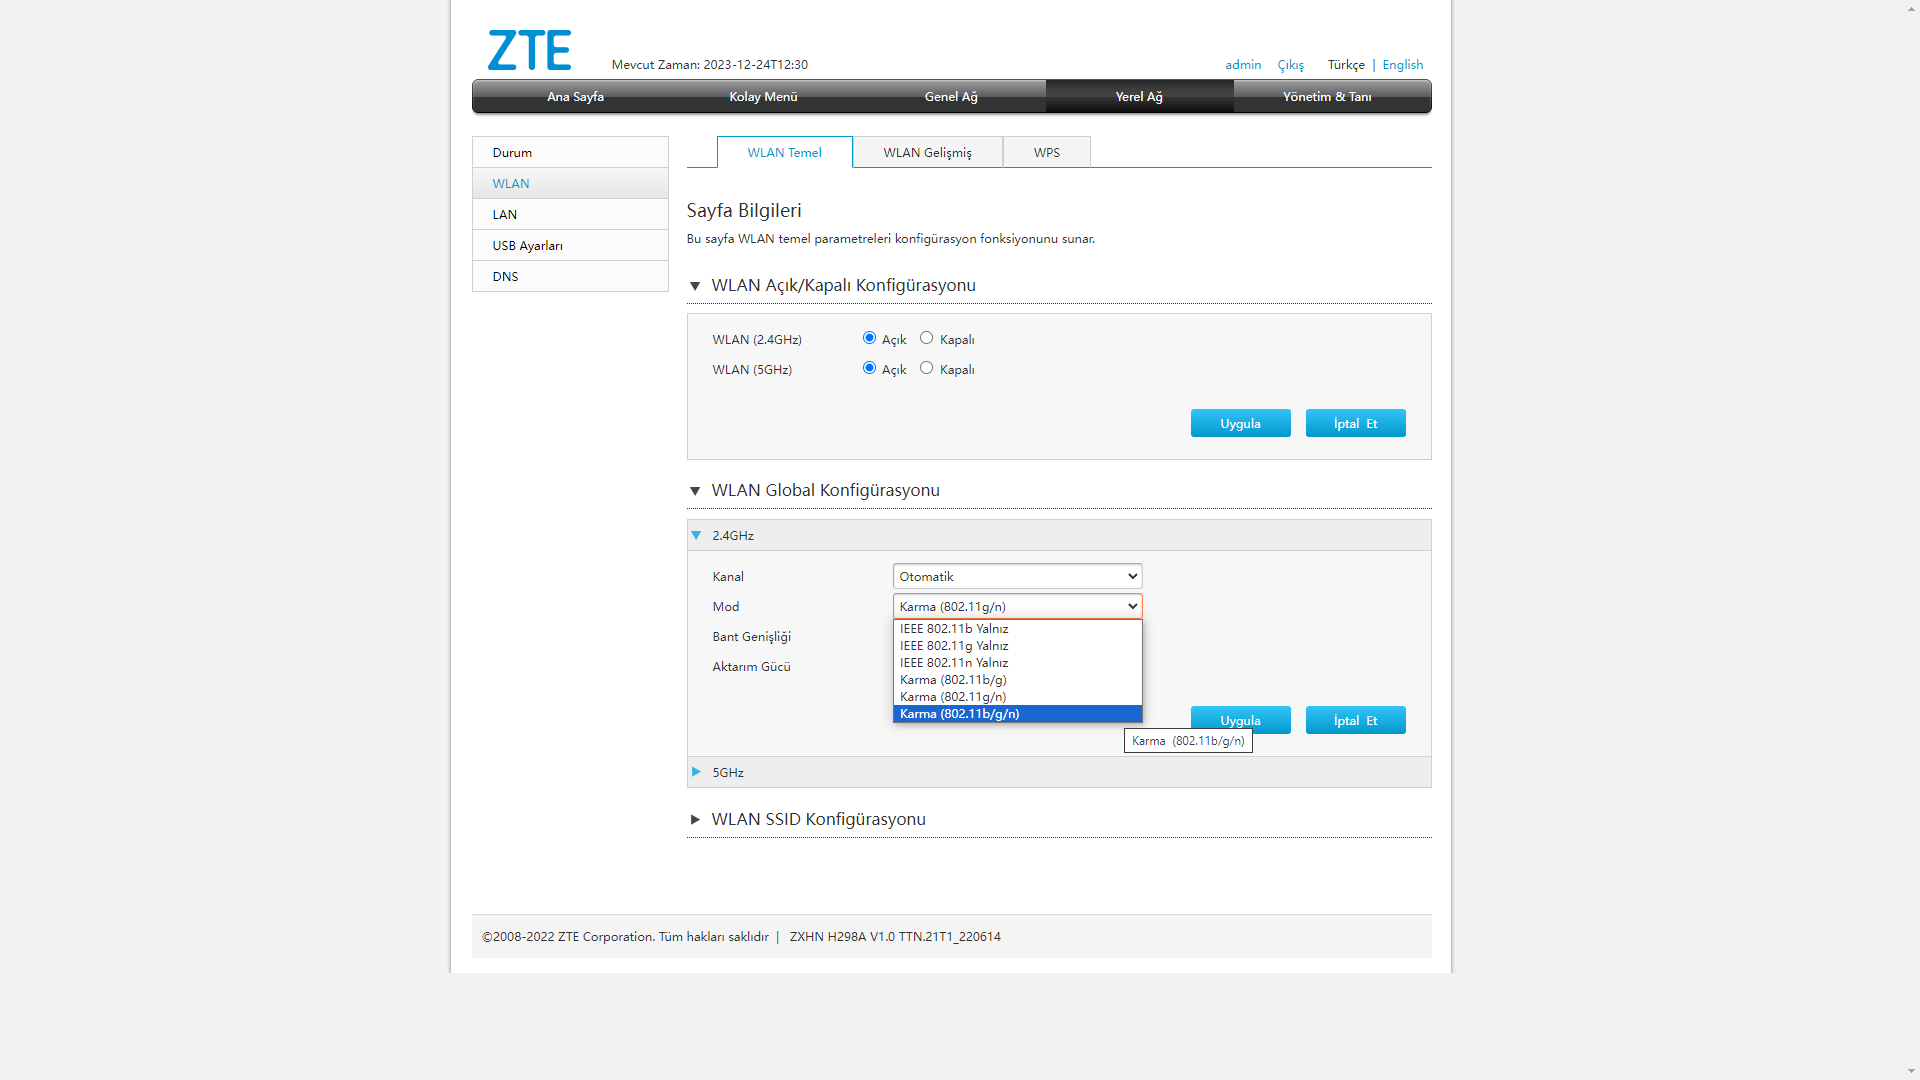The width and height of the screenshot is (1920, 1080).
Task: Click the browser scrollbar down arrow
Action: click(x=1911, y=1071)
